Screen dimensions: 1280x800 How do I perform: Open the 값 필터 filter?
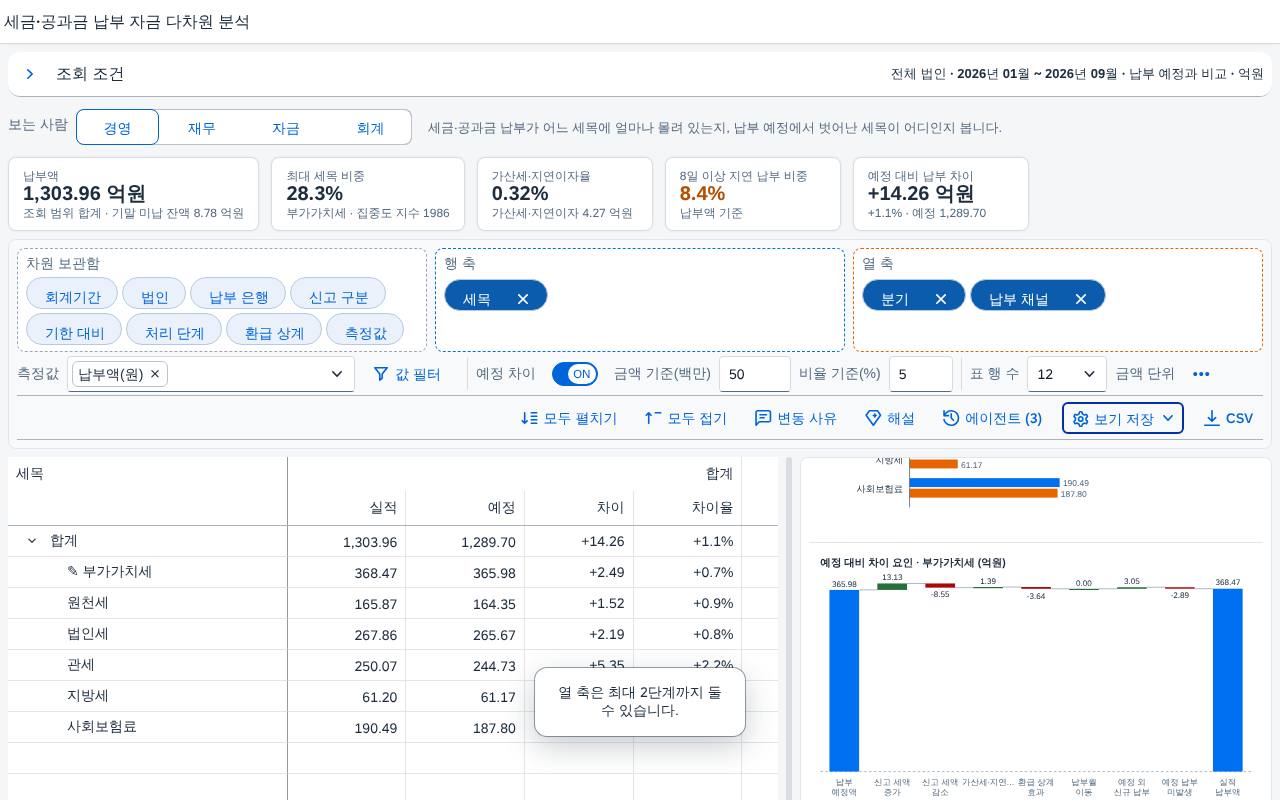pyautogui.click(x=407, y=374)
